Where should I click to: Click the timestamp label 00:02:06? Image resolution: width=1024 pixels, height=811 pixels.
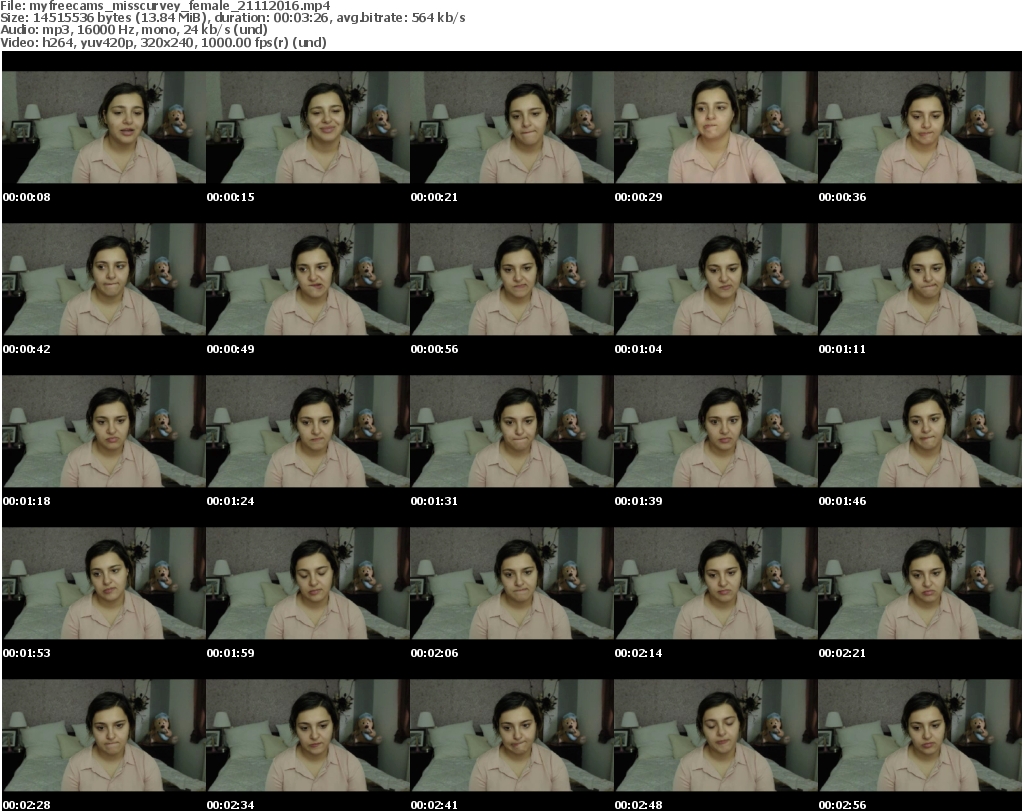(434, 653)
